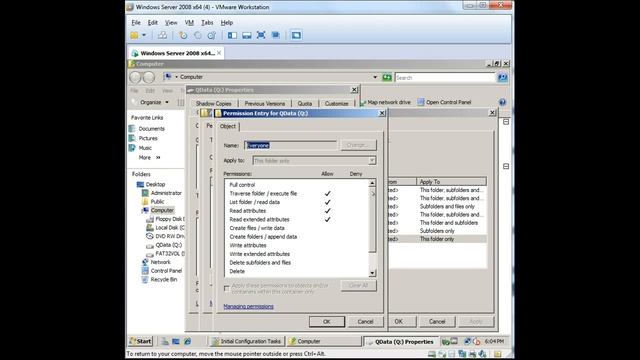The width and height of the screenshot is (640, 360).
Task: Click OK in Permission Entry dialog
Action: click(327, 322)
